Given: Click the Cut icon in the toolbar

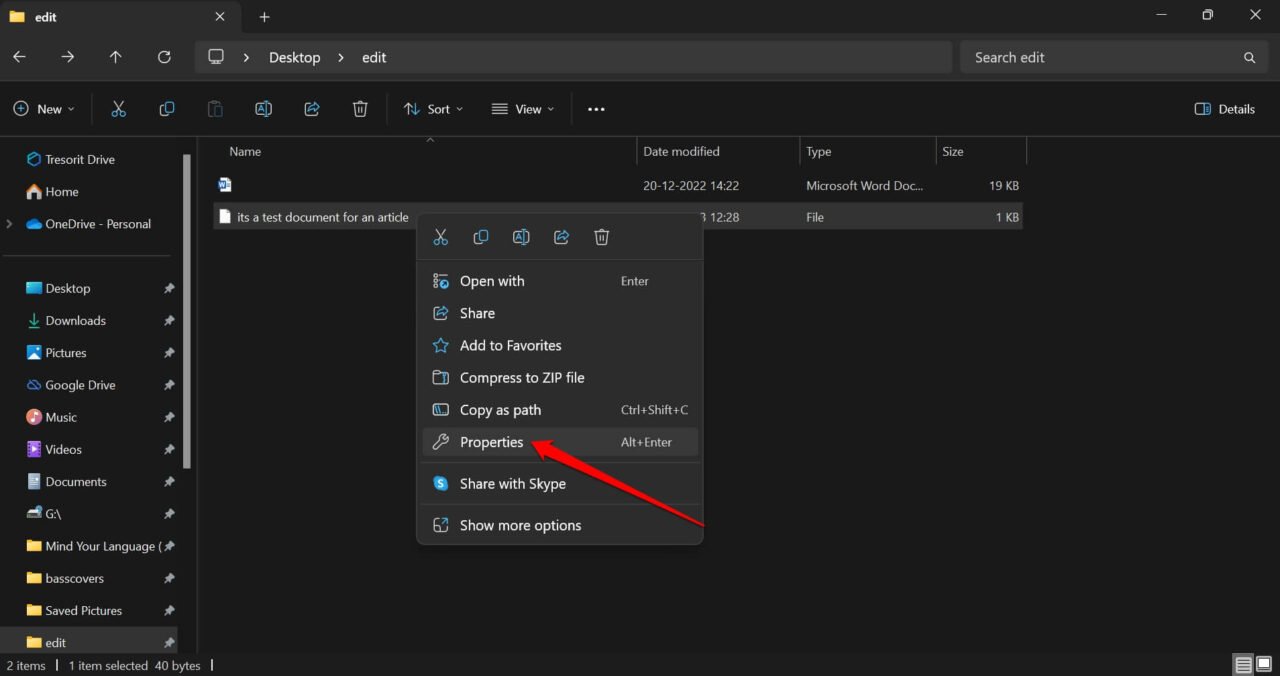Looking at the screenshot, I should [118, 108].
